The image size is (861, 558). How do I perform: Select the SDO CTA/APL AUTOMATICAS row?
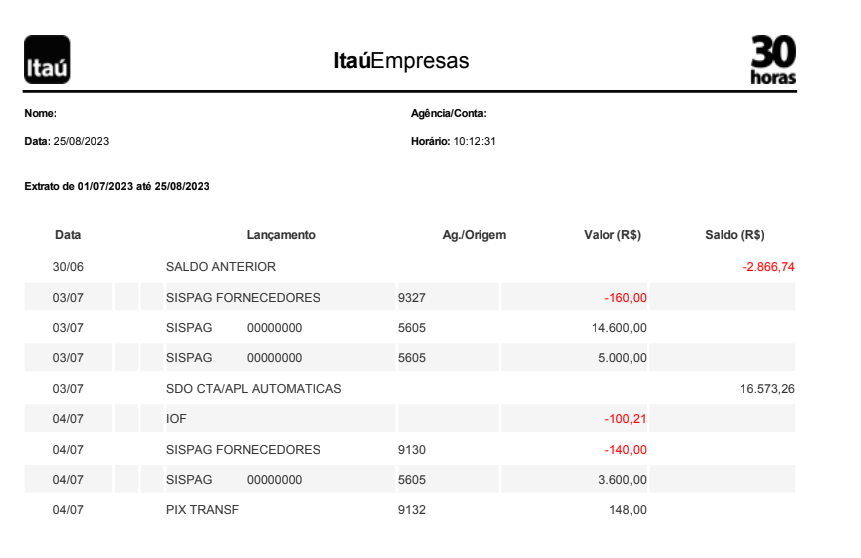click(x=410, y=388)
